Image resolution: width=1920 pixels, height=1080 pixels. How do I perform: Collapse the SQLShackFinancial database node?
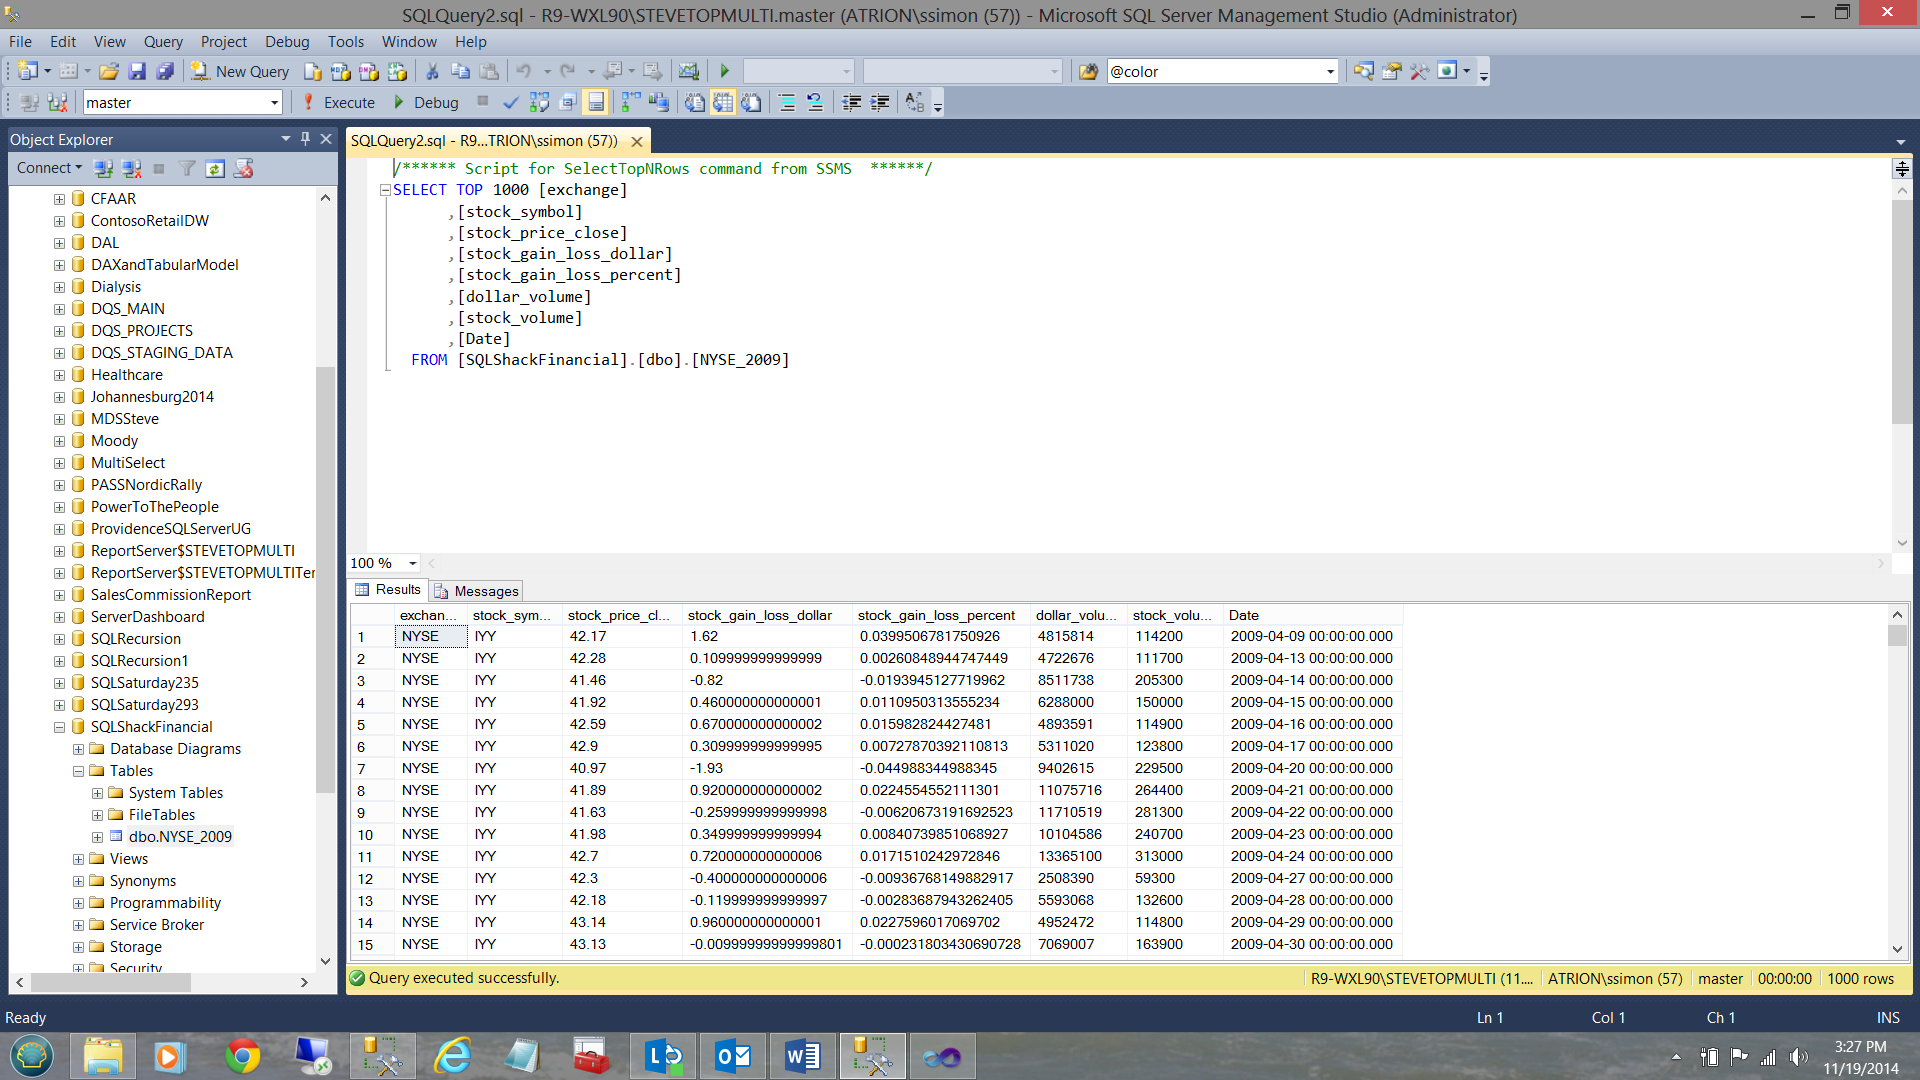[x=59, y=727]
